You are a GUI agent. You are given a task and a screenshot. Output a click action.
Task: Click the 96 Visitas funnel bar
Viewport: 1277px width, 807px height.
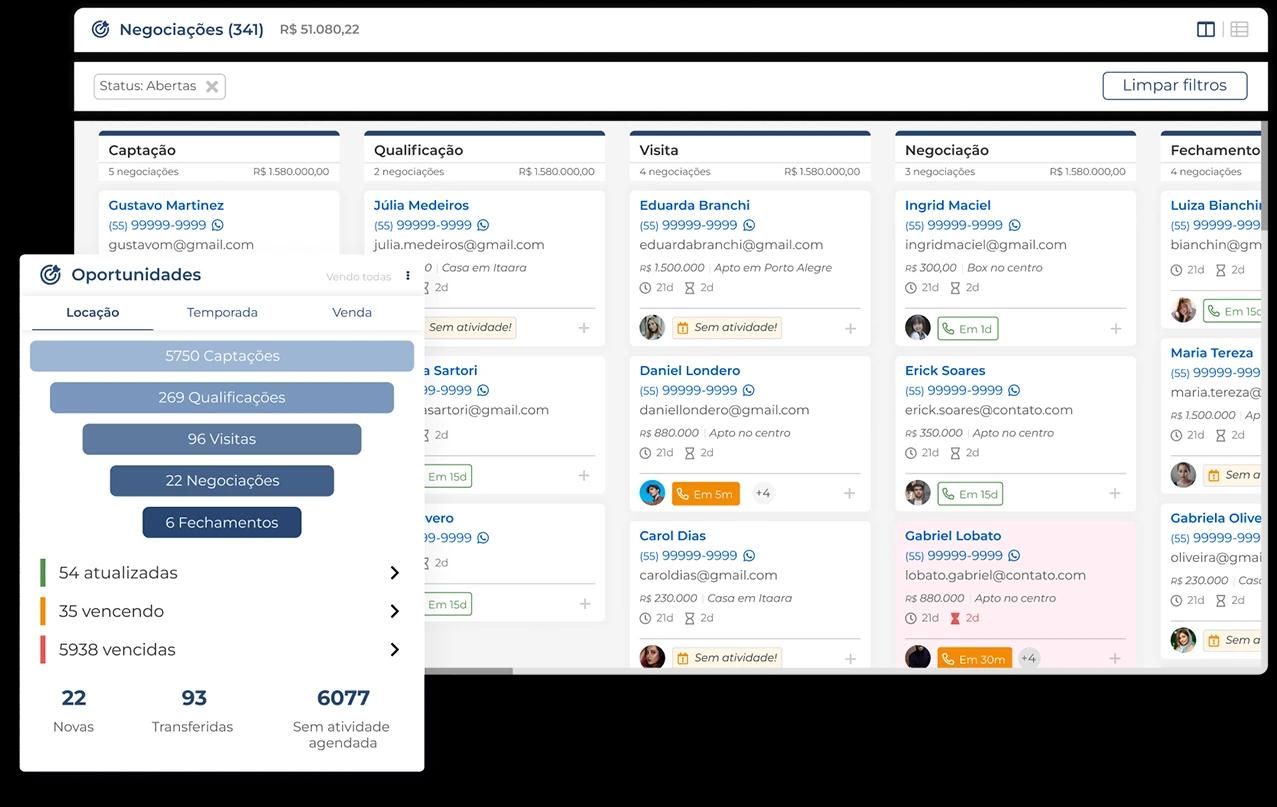[x=222, y=439]
